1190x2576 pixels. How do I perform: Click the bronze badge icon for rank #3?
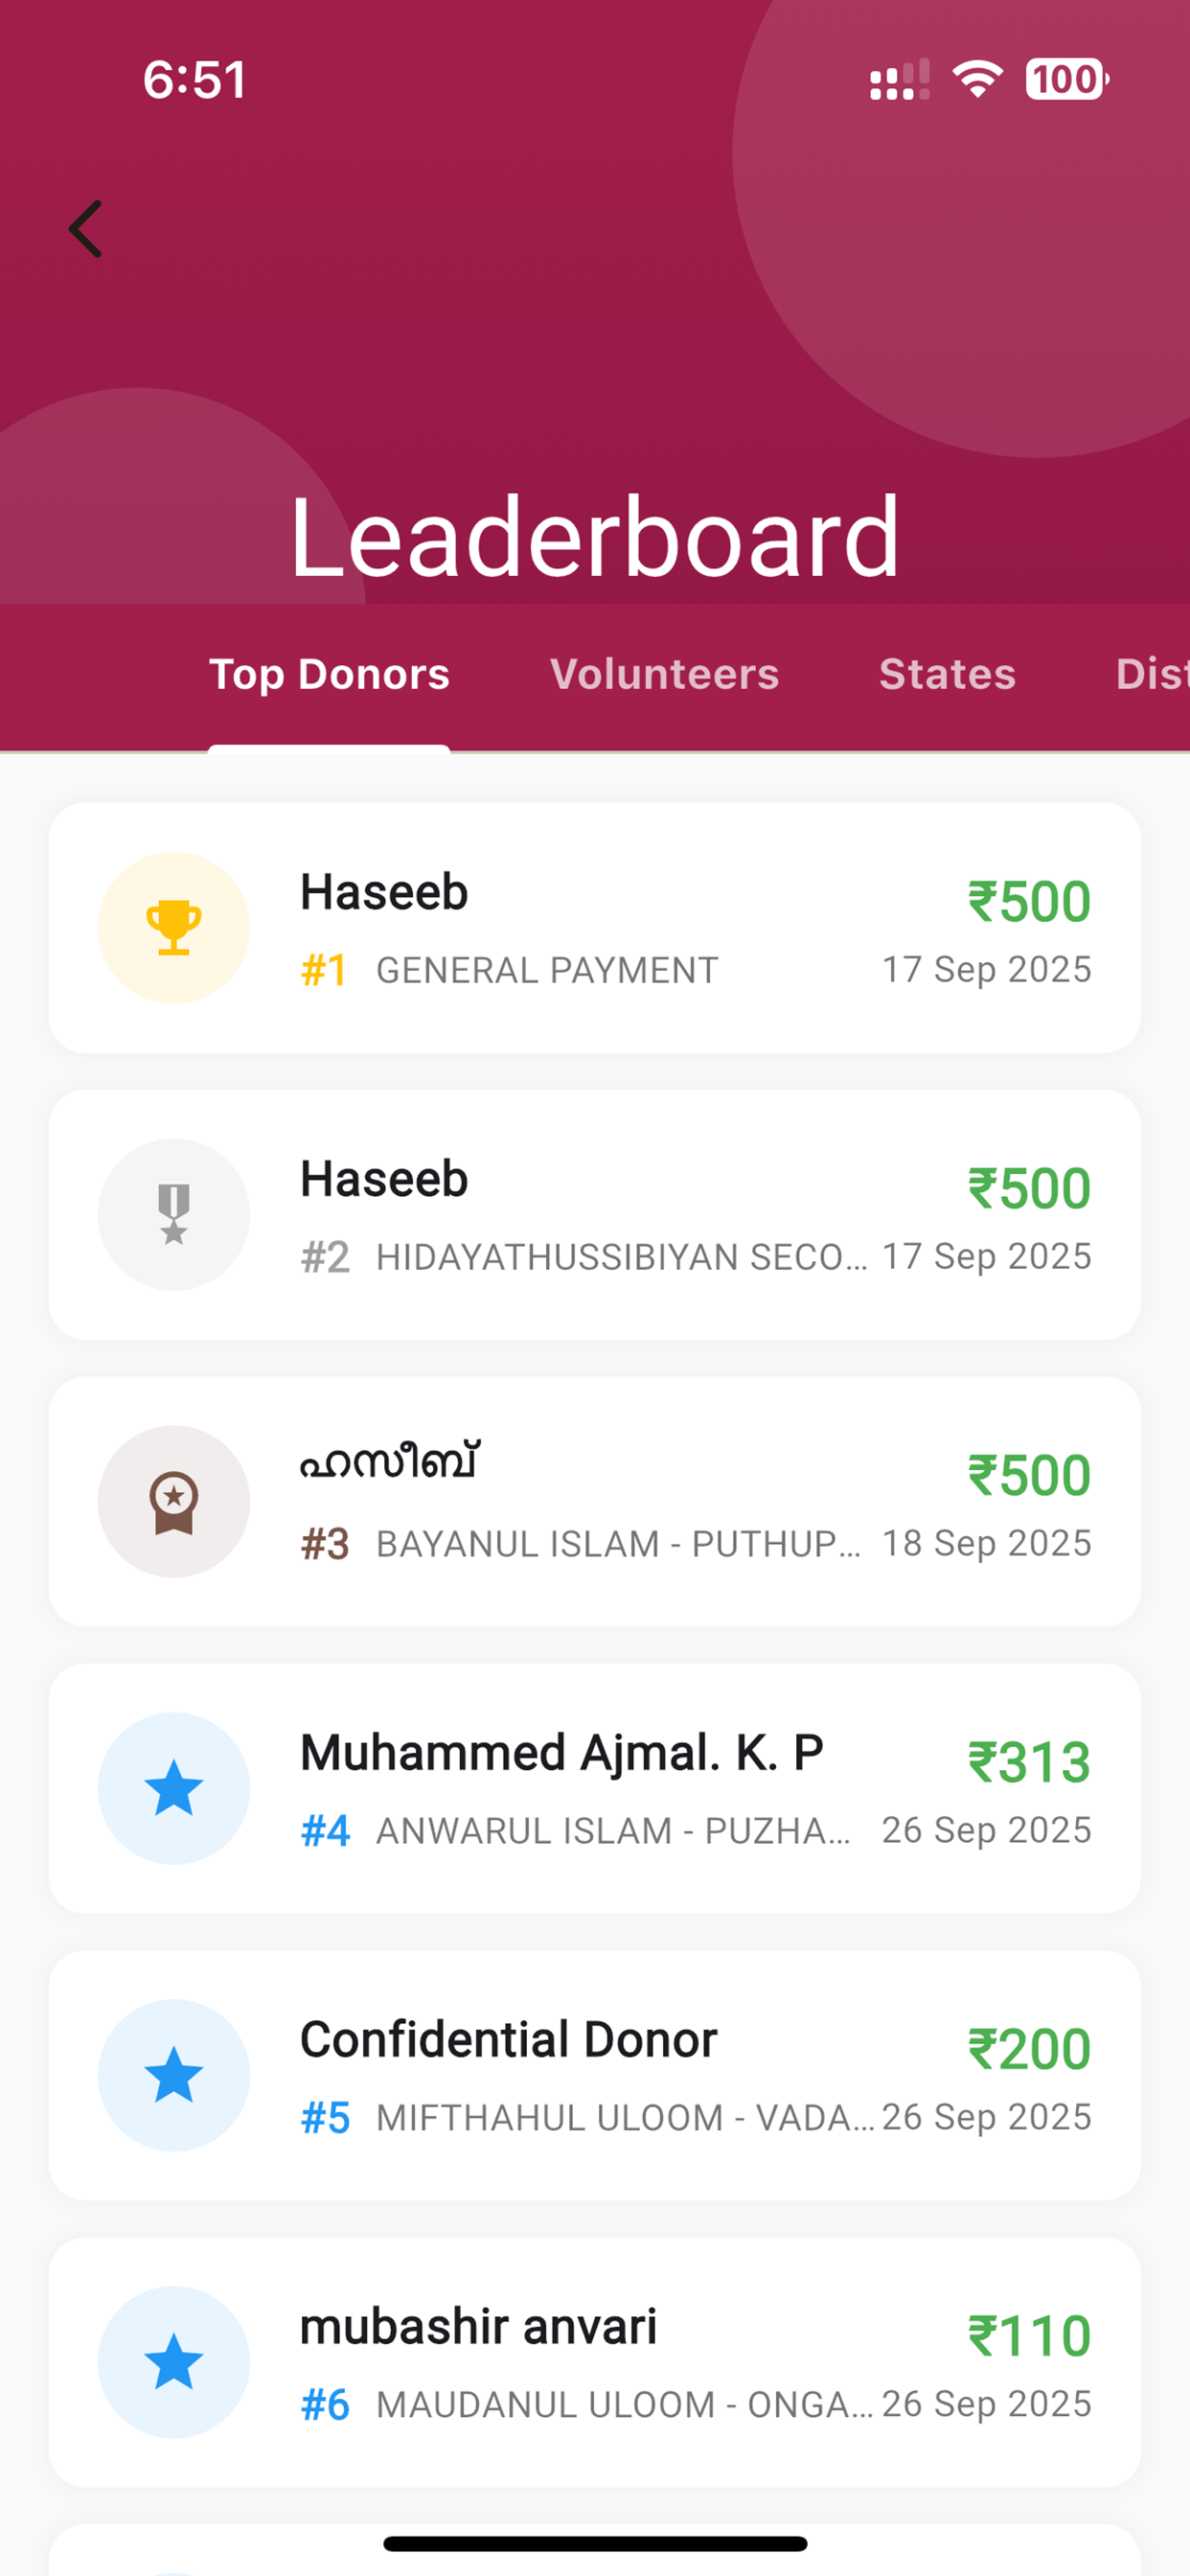tap(174, 1501)
